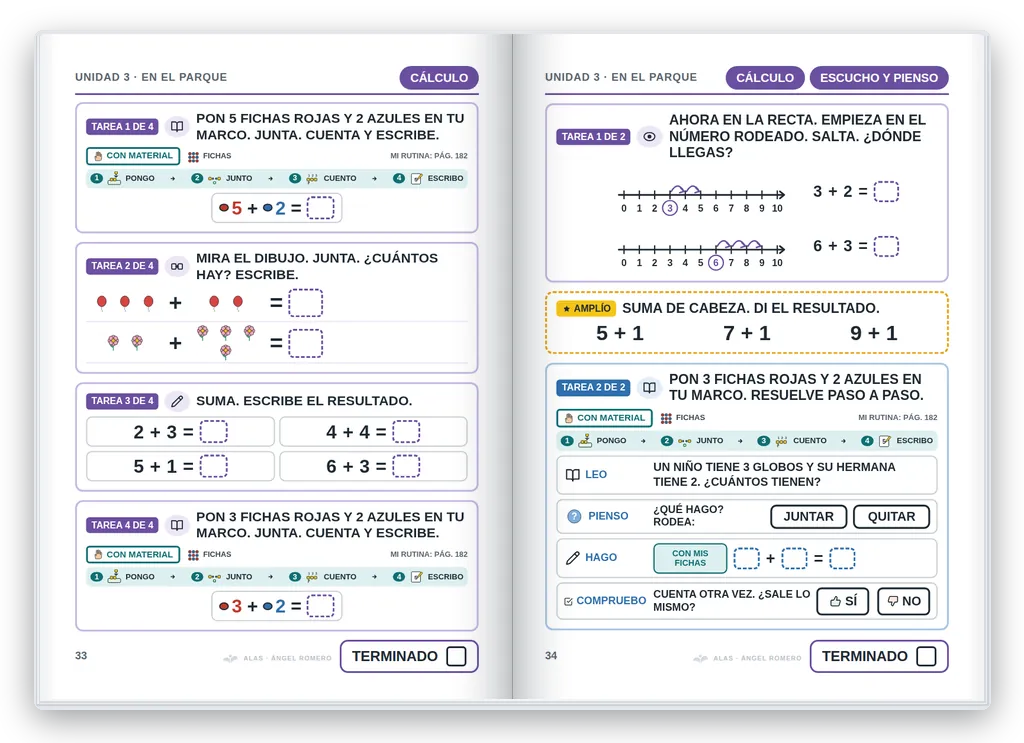
Task: Click the JUNTO step icon in Tarea 2 de 2
Action: click(x=684, y=441)
